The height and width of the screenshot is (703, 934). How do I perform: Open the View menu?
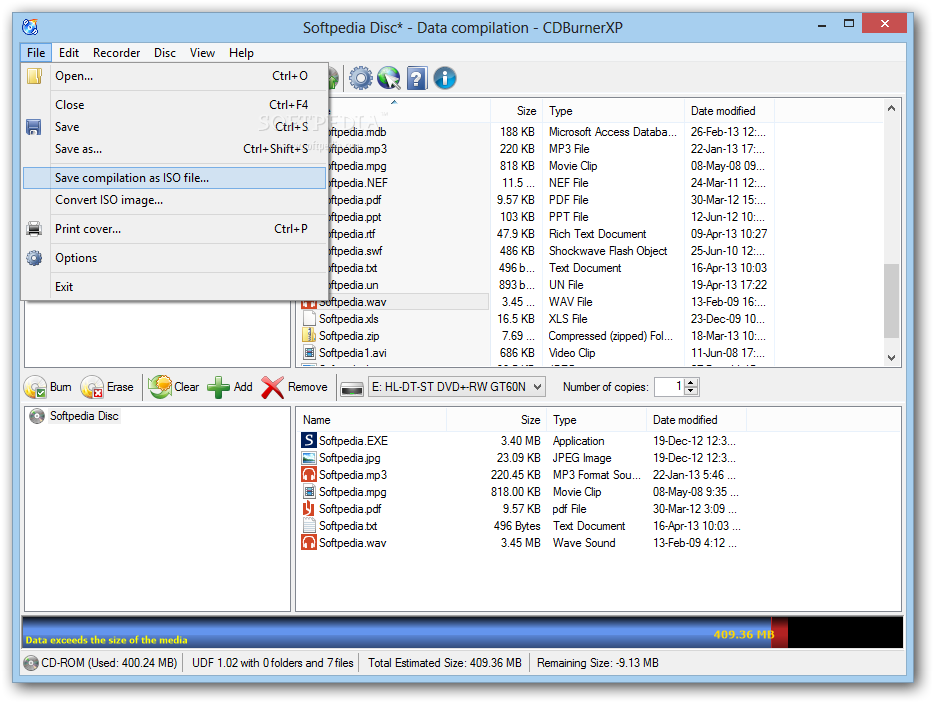click(x=202, y=52)
